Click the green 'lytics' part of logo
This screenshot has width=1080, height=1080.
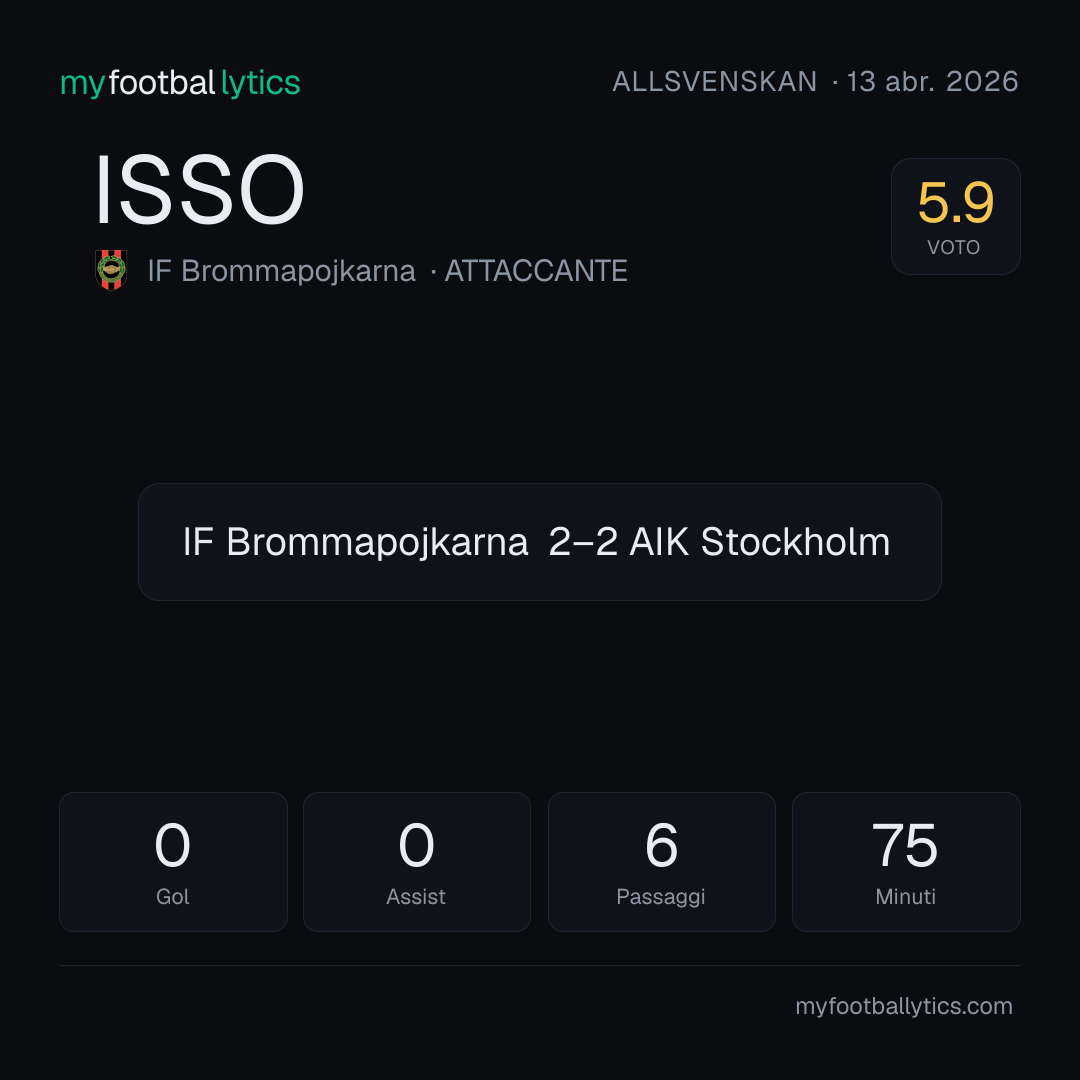pyautogui.click(x=260, y=83)
